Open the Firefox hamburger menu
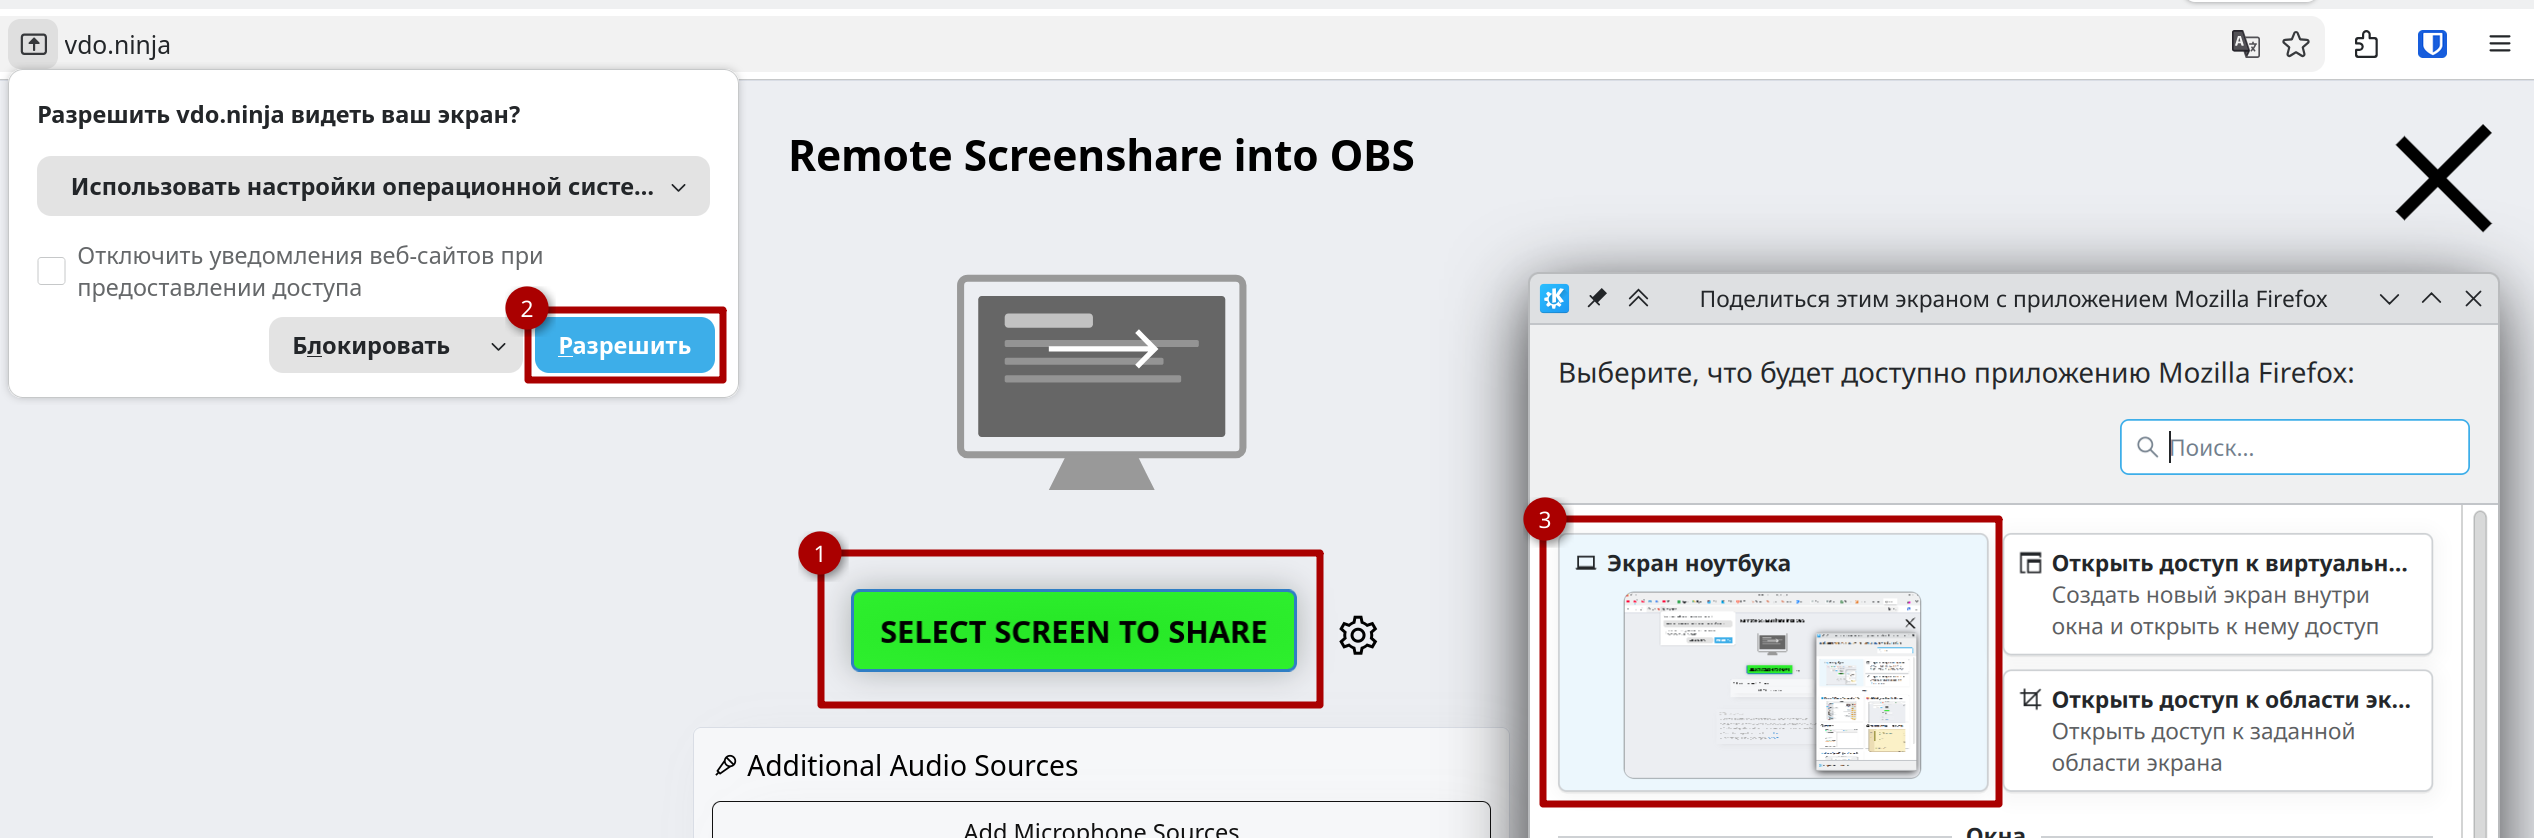 [x=2499, y=44]
